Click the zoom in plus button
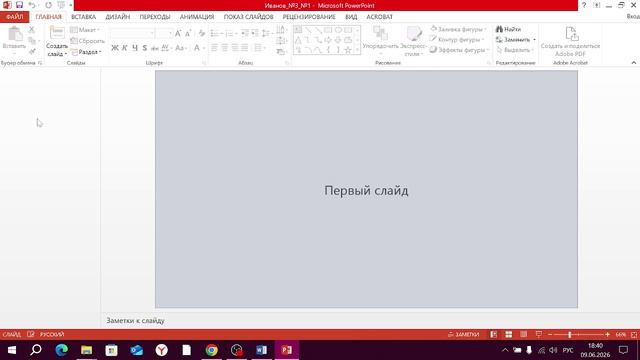This screenshot has height=360, width=640. coord(607,334)
